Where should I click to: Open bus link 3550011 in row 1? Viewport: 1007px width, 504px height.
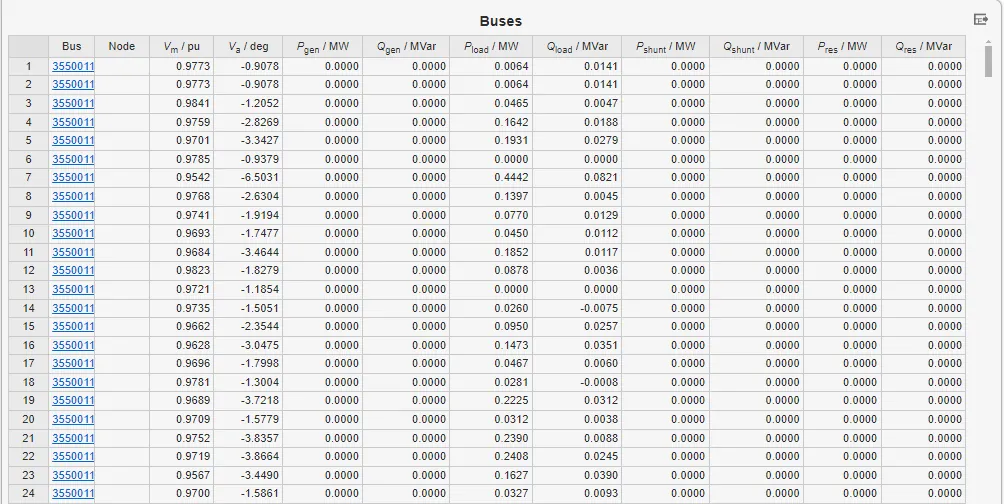click(73, 66)
